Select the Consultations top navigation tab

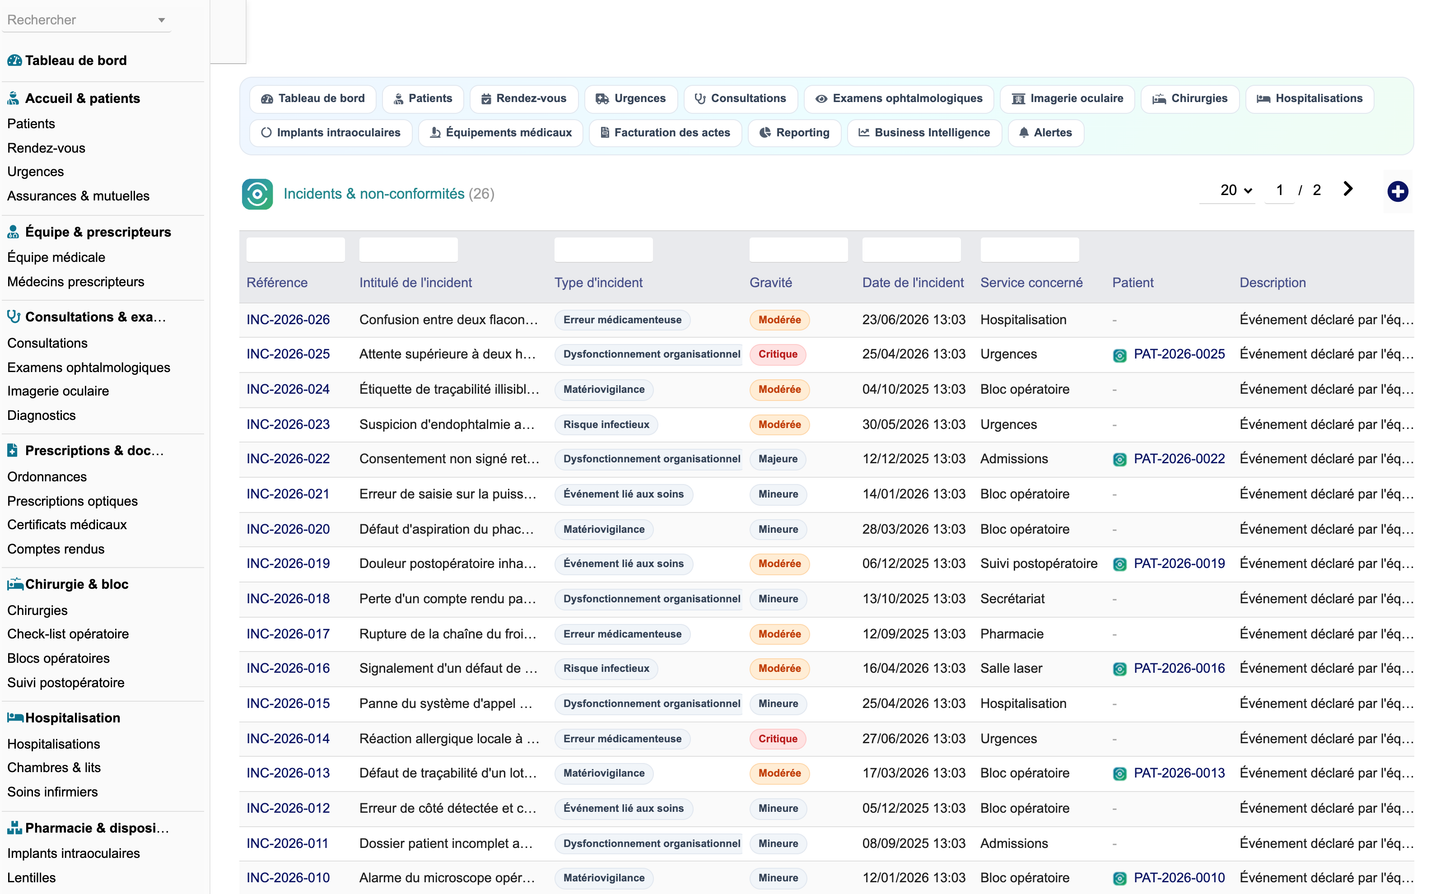click(741, 99)
